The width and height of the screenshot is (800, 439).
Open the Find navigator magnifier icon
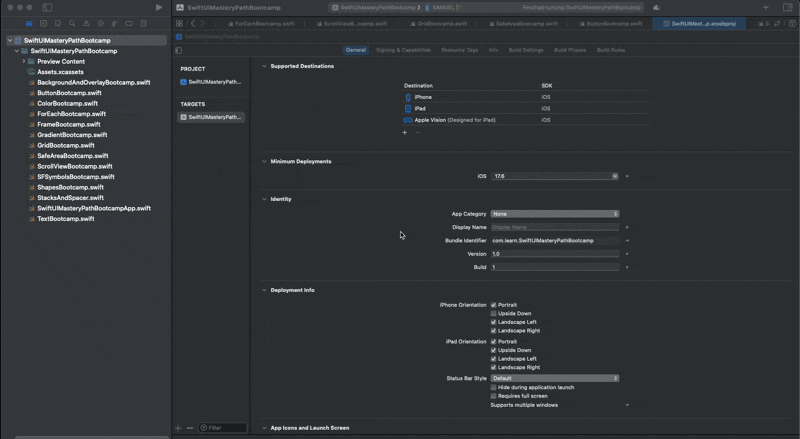pyautogui.click(x=72, y=23)
